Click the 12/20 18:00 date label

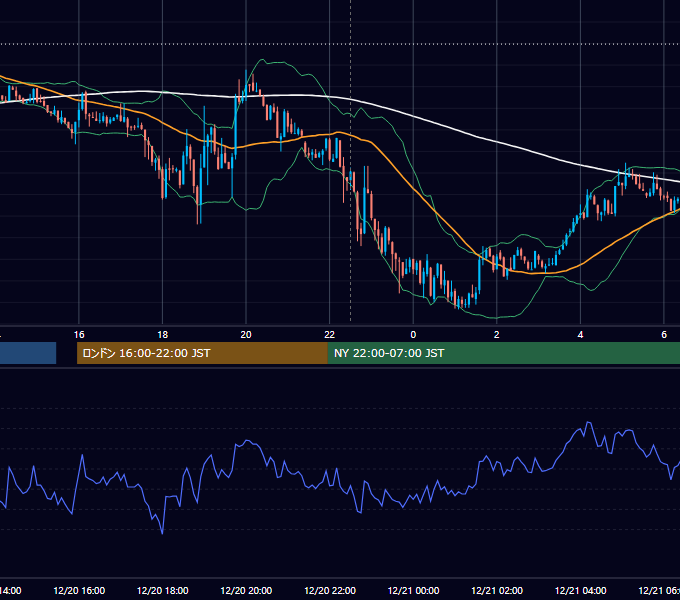point(163,590)
